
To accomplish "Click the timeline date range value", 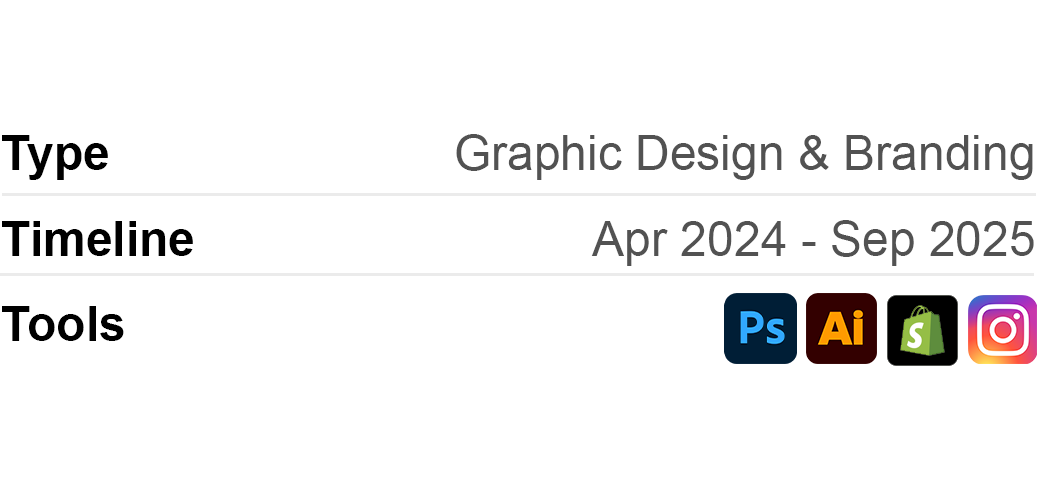I will tap(812, 240).
